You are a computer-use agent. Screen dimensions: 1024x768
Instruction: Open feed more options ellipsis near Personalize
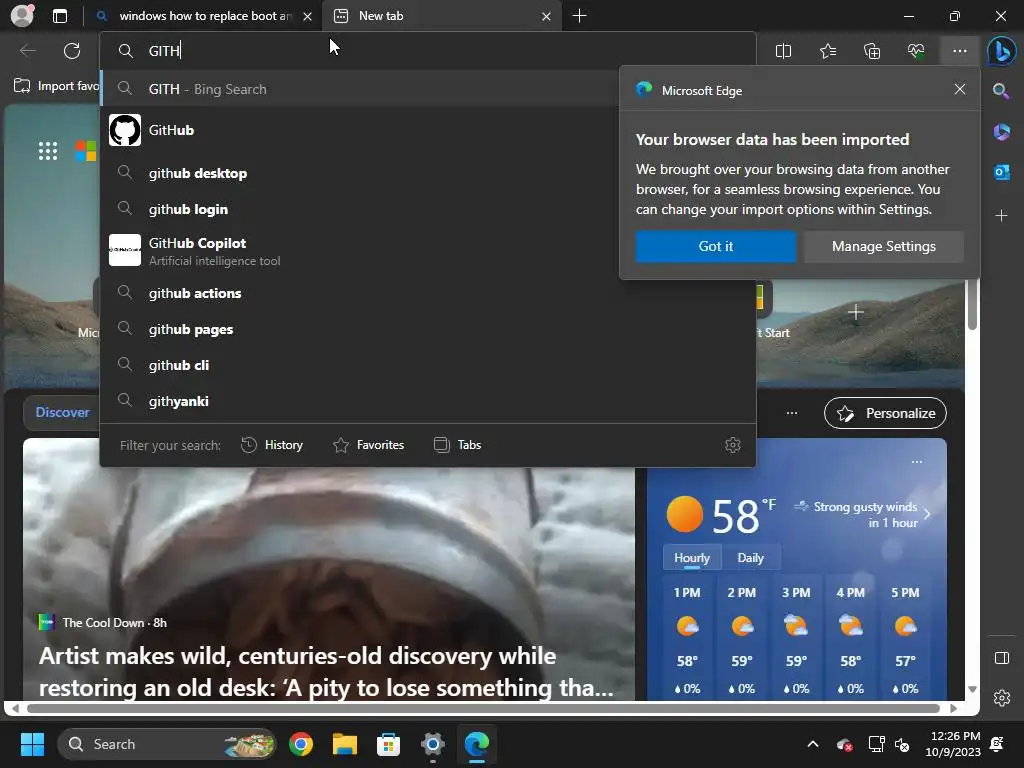pyautogui.click(x=792, y=413)
